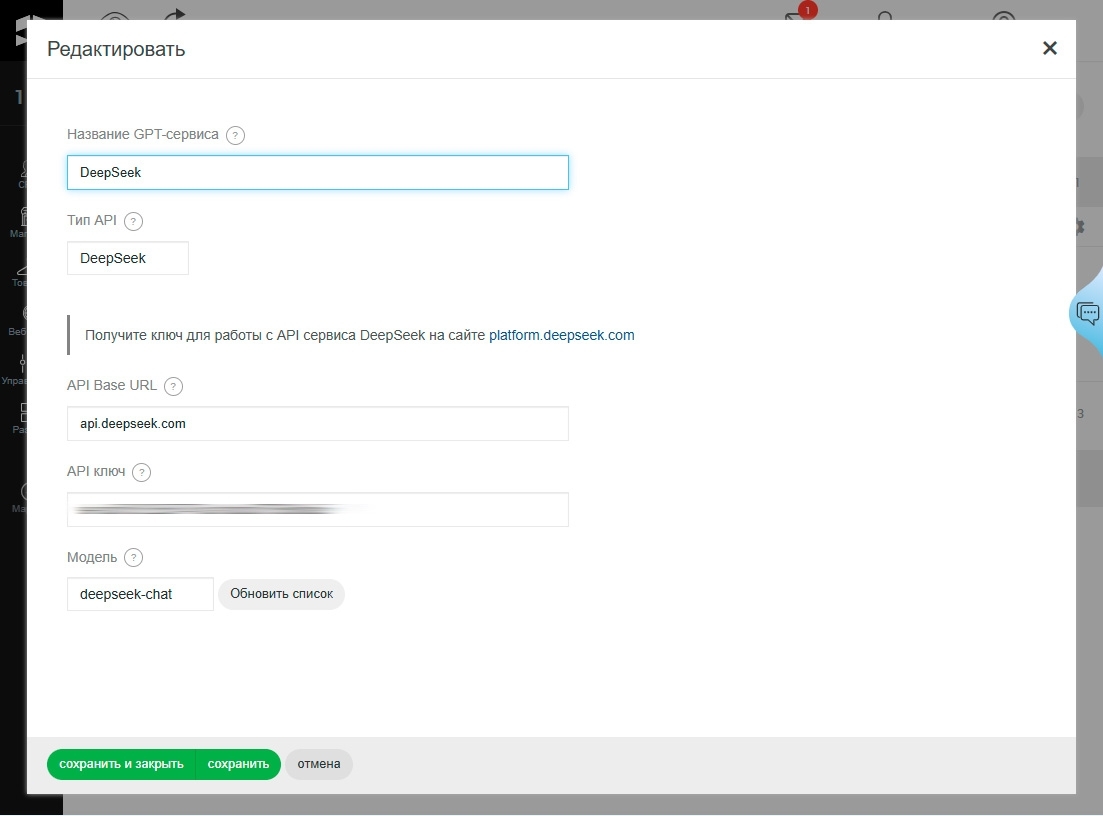This screenshot has height=816, width=1103.
Task: Click сохранить и закрыть button
Action: [x=121, y=764]
